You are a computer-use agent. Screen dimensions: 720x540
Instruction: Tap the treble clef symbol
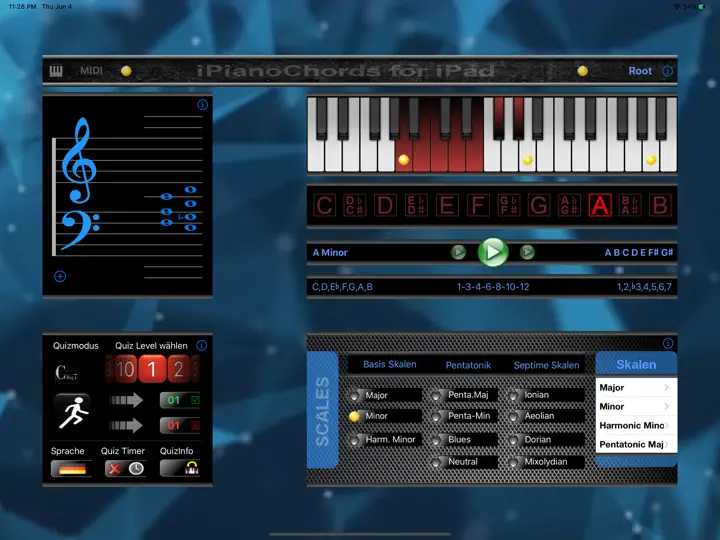tap(79, 159)
